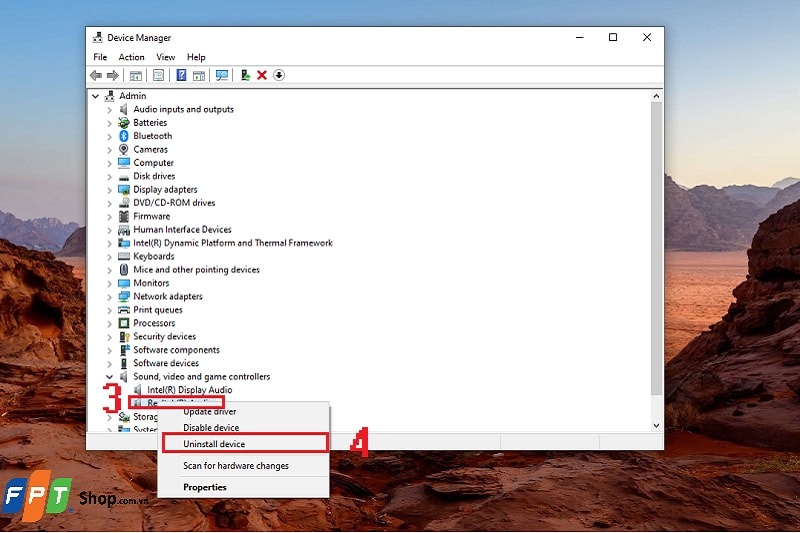Select the Computer category label
This screenshot has height=533, width=800.
pyautogui.click(x=153, y=163)
